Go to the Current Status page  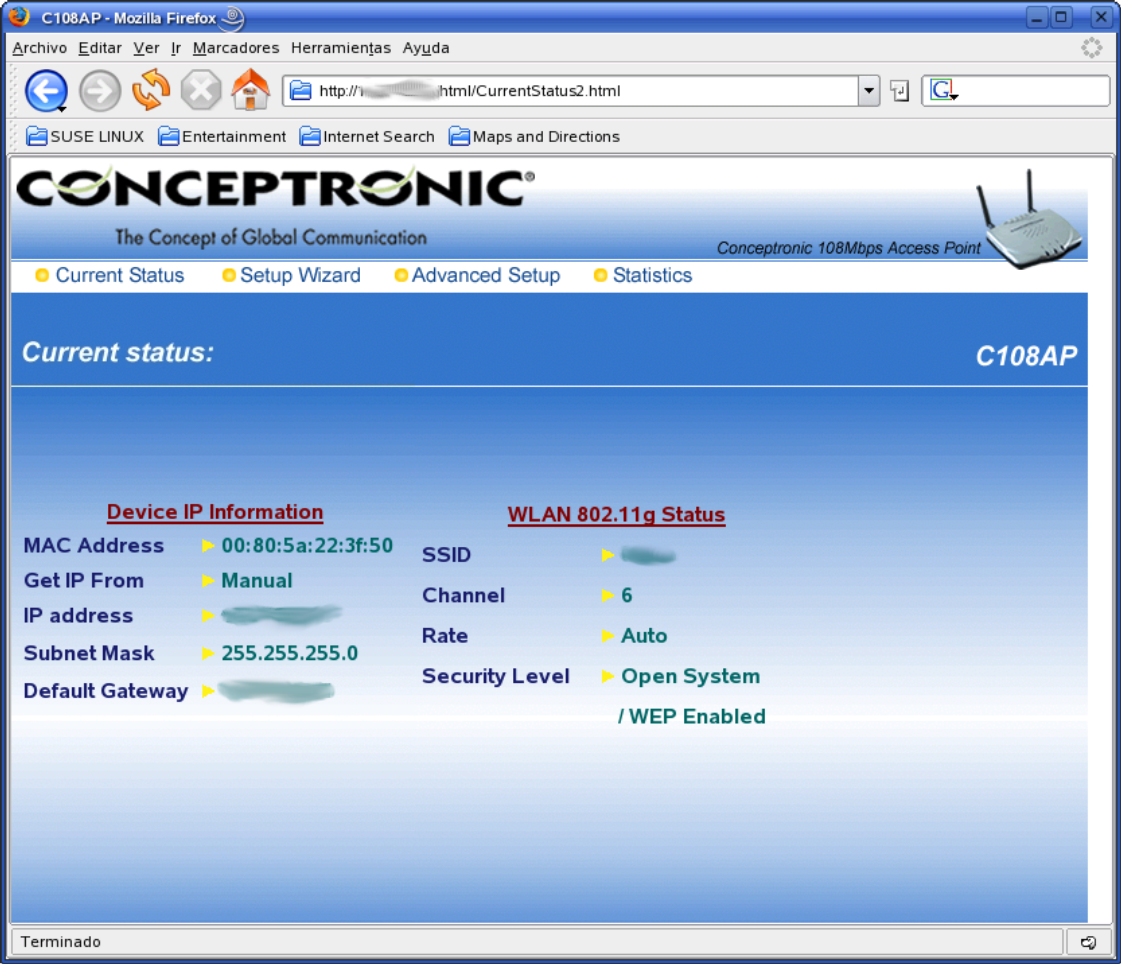[x=119, y=275]
